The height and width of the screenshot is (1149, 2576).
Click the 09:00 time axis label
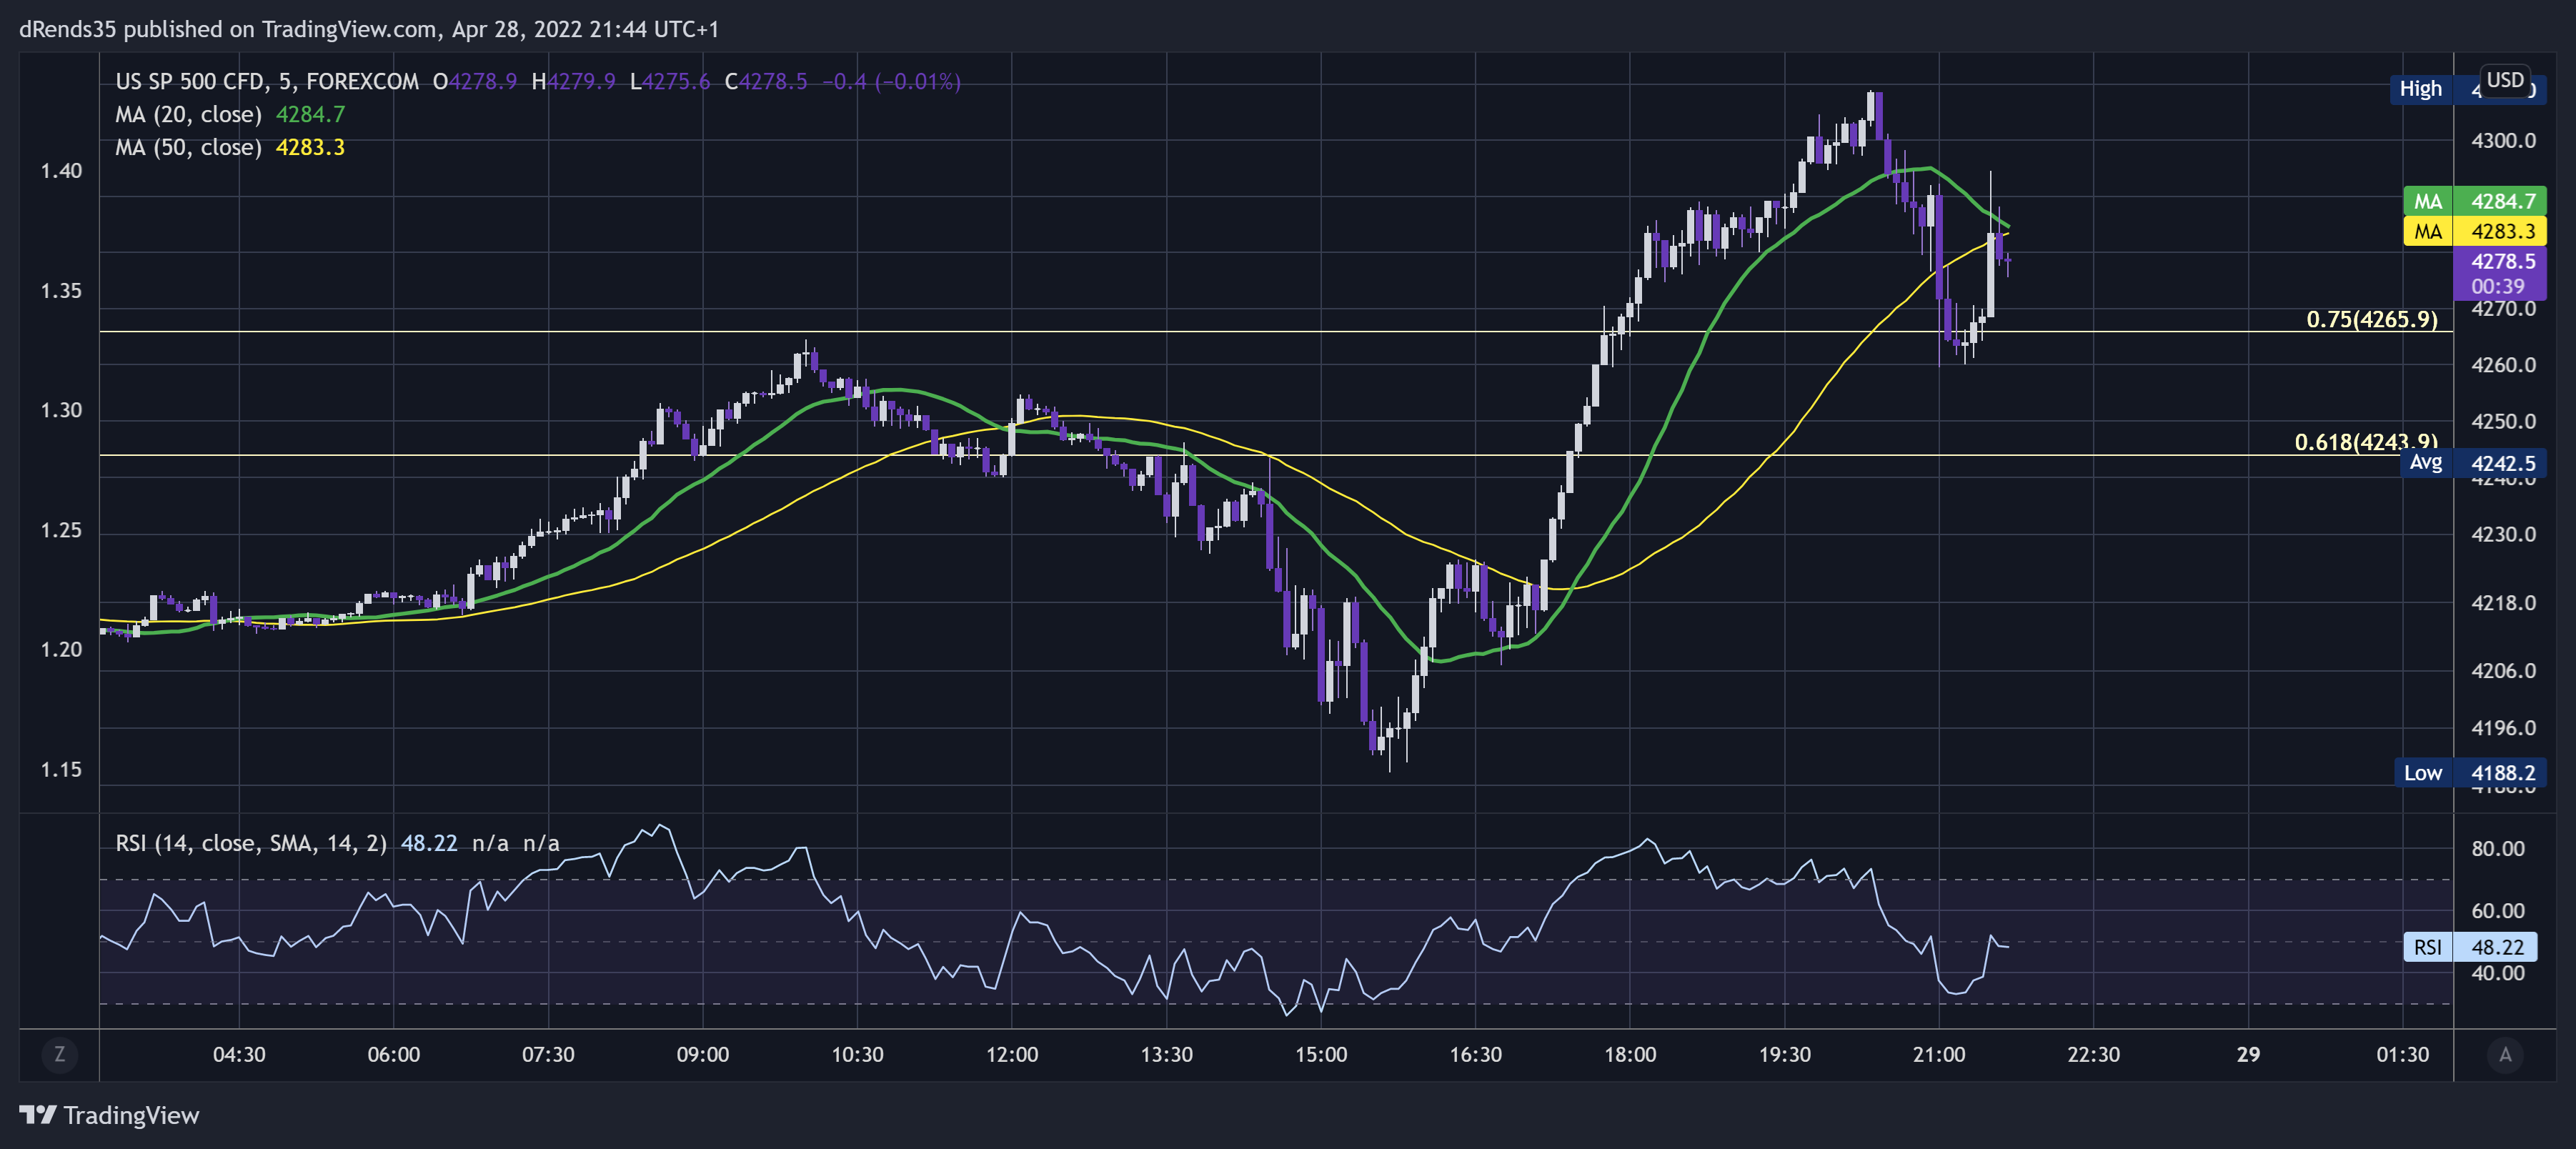703,1054
